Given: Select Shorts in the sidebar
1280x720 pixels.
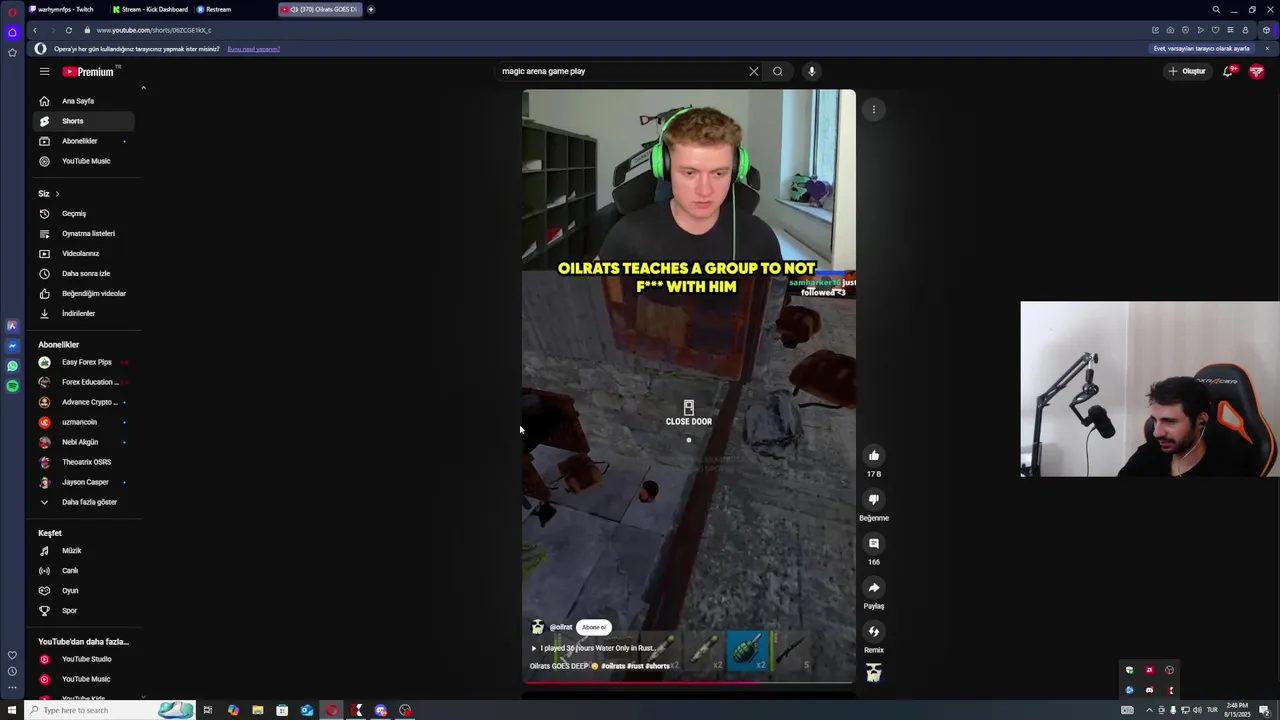Looking at the screenshot, I should coord(84,121).
